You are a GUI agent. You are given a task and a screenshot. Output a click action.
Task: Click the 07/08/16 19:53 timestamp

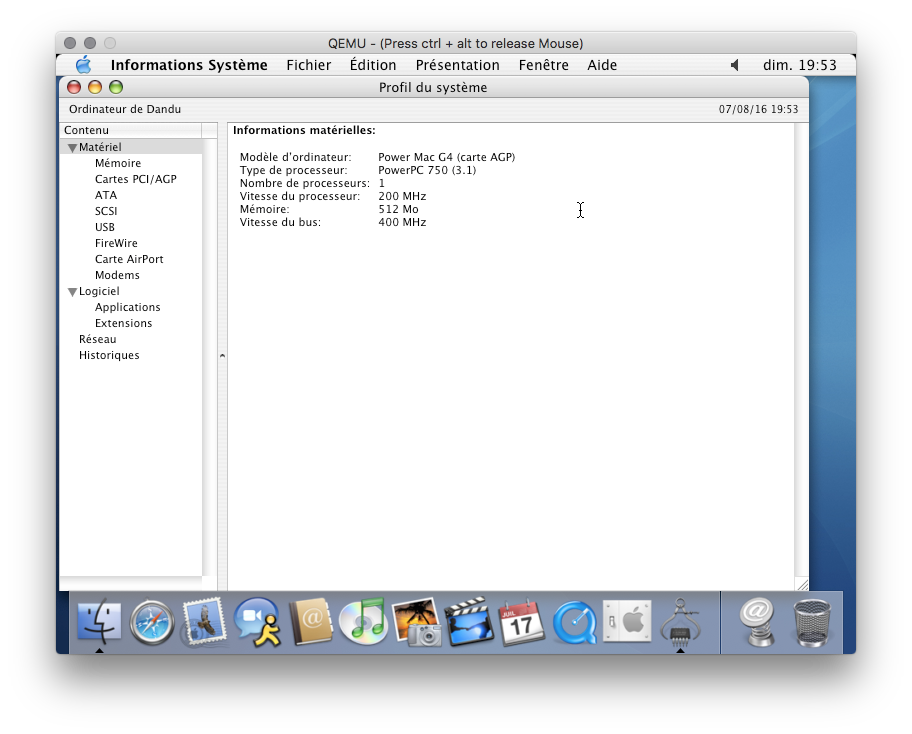758,109
